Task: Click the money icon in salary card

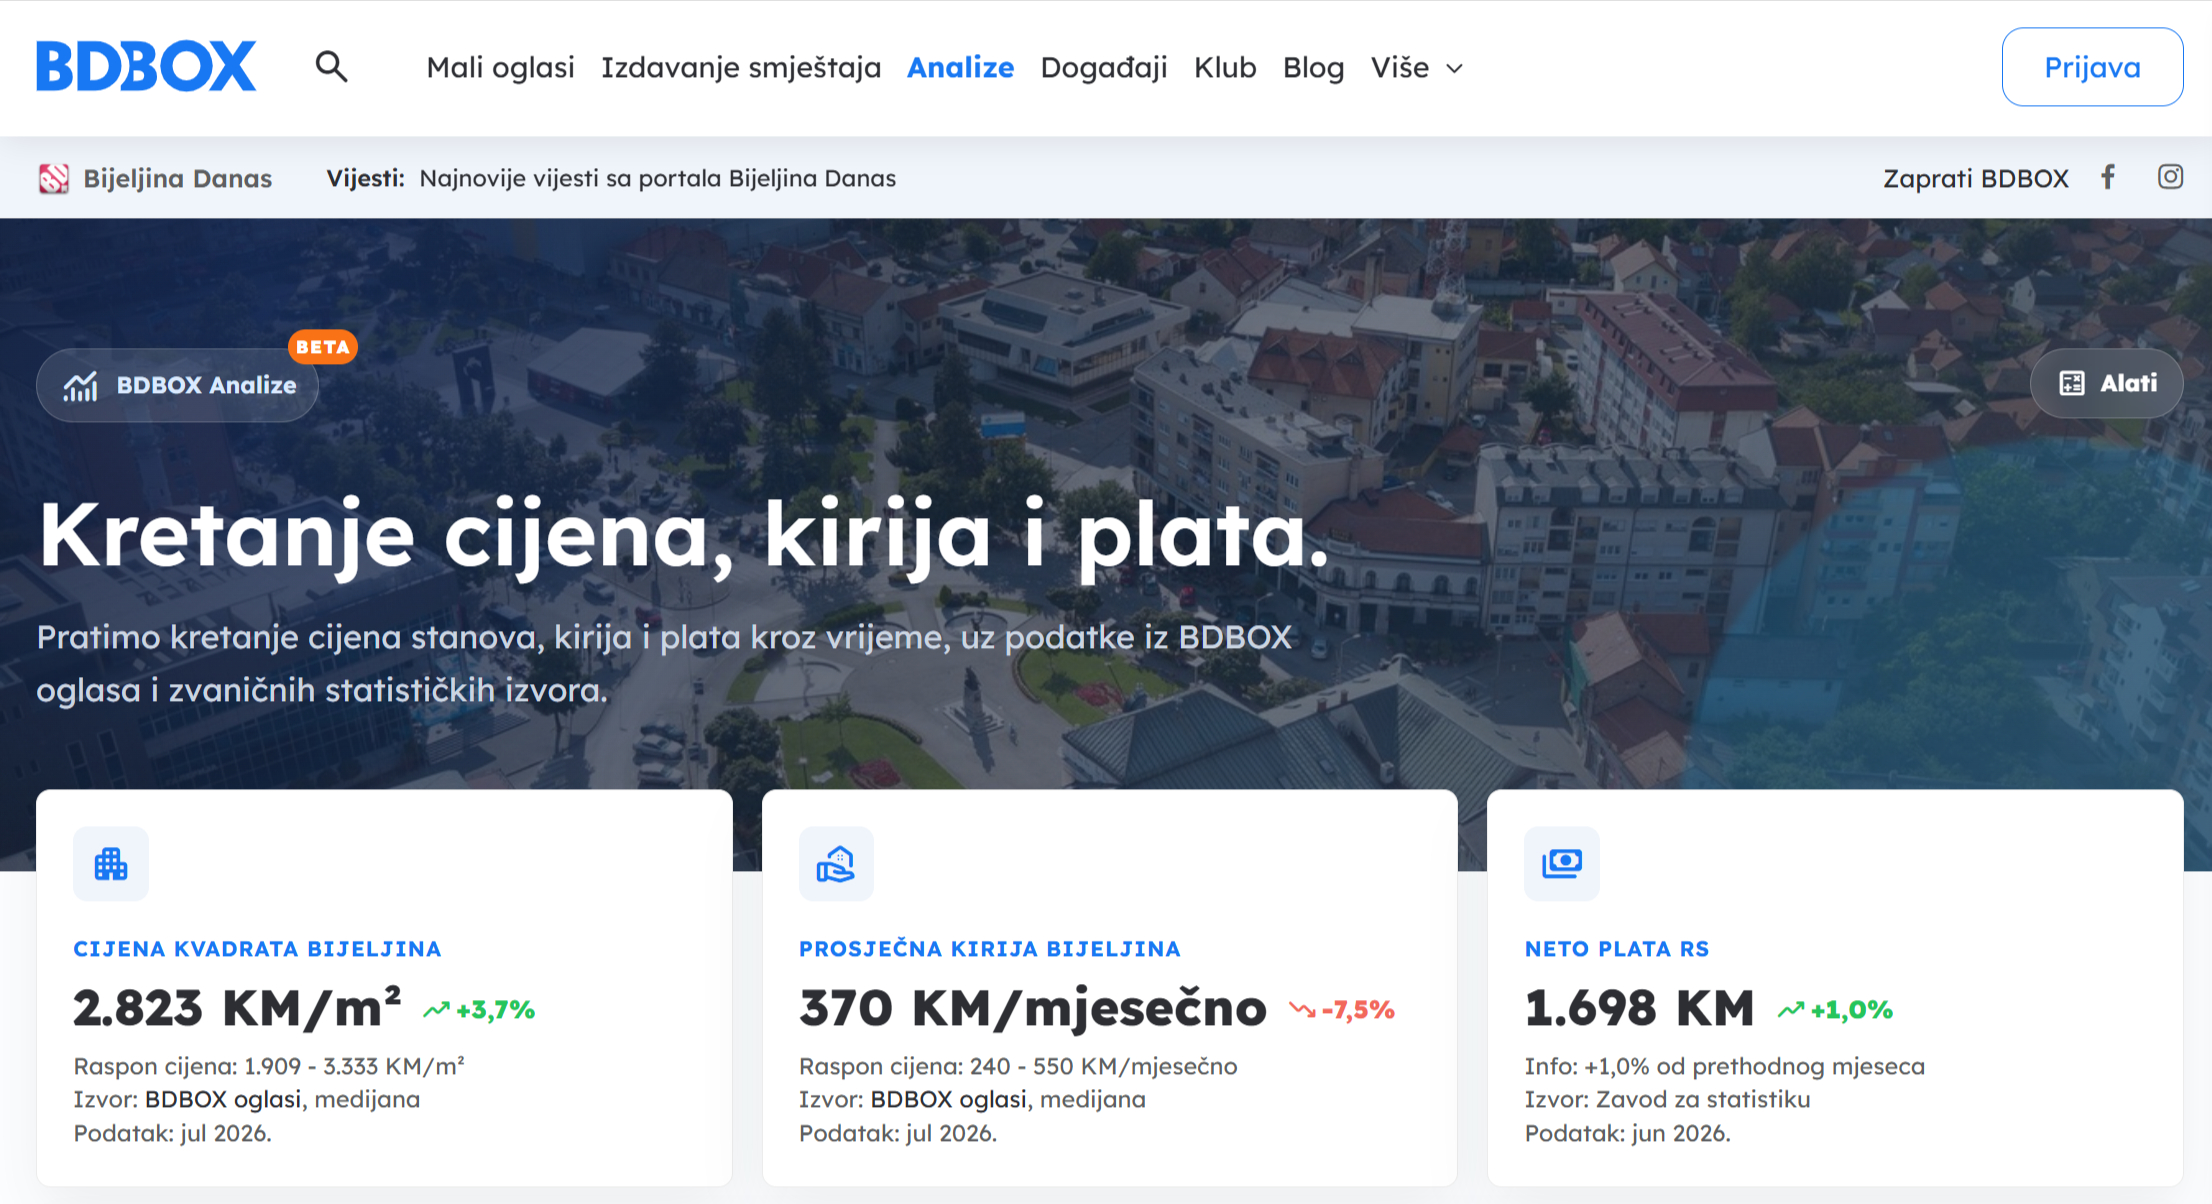Action: tap(1562, 864)
